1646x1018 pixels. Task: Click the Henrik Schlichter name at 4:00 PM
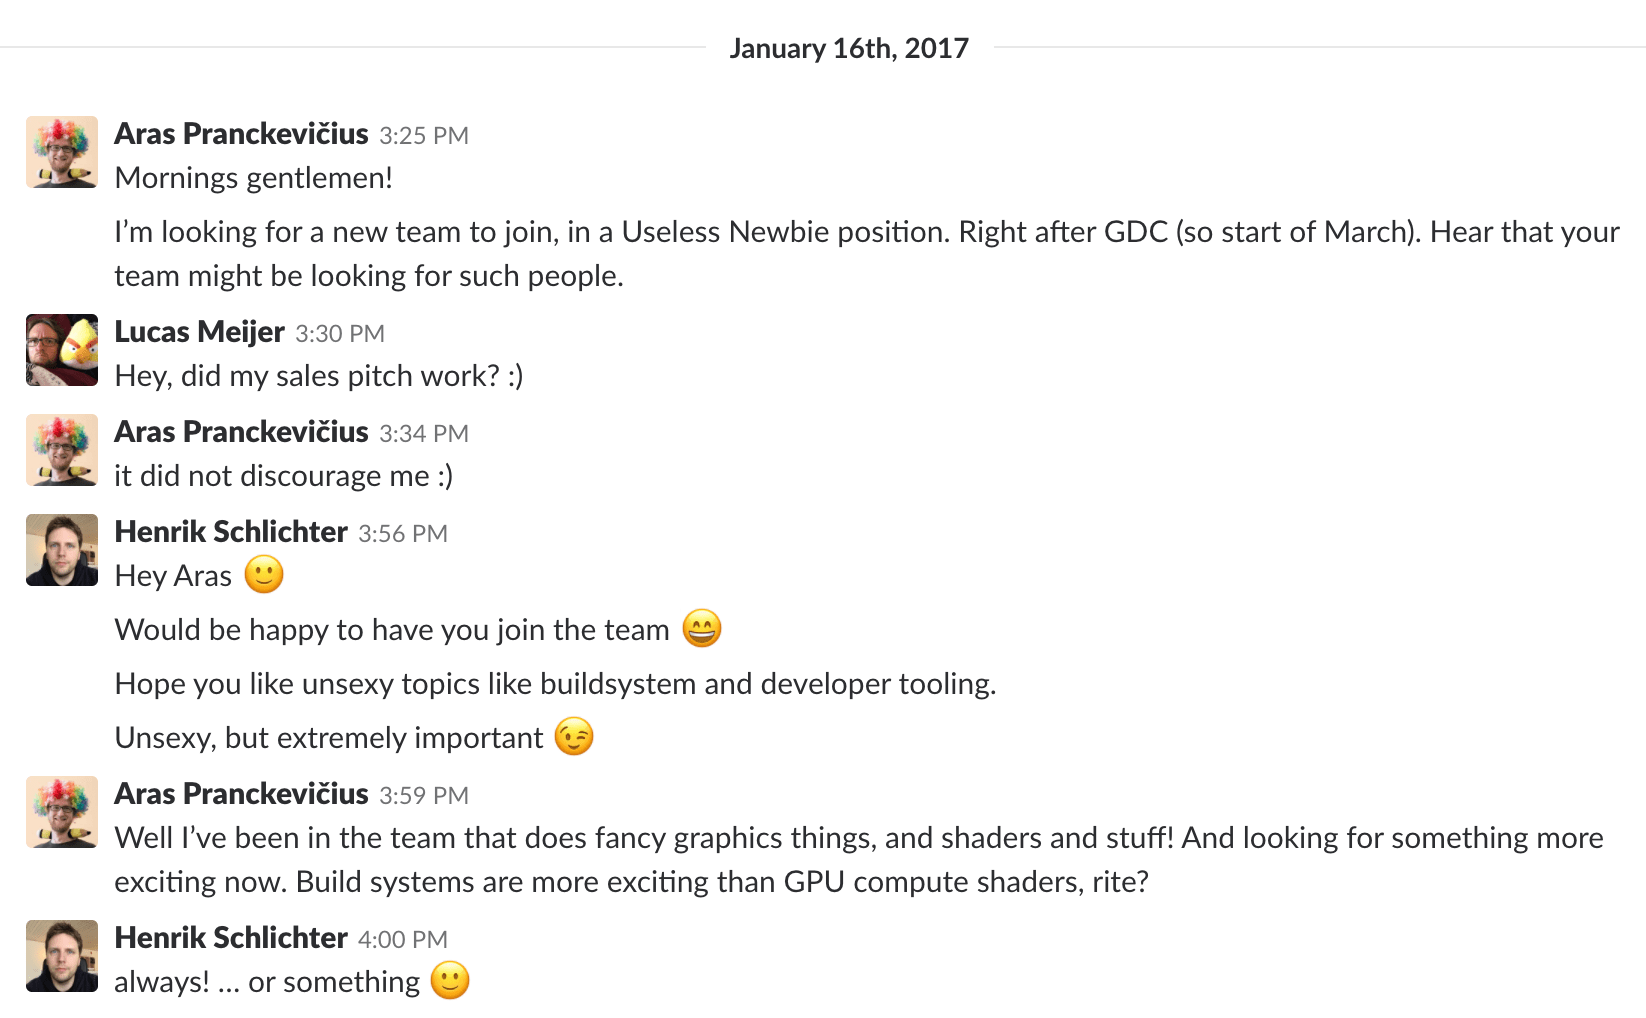231,938
